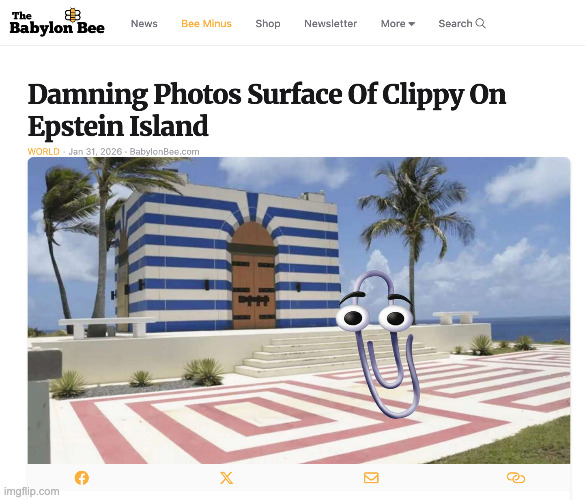Open the More menu
The width and height of the screenshot is (585, 500).
[x=398, y=24]
